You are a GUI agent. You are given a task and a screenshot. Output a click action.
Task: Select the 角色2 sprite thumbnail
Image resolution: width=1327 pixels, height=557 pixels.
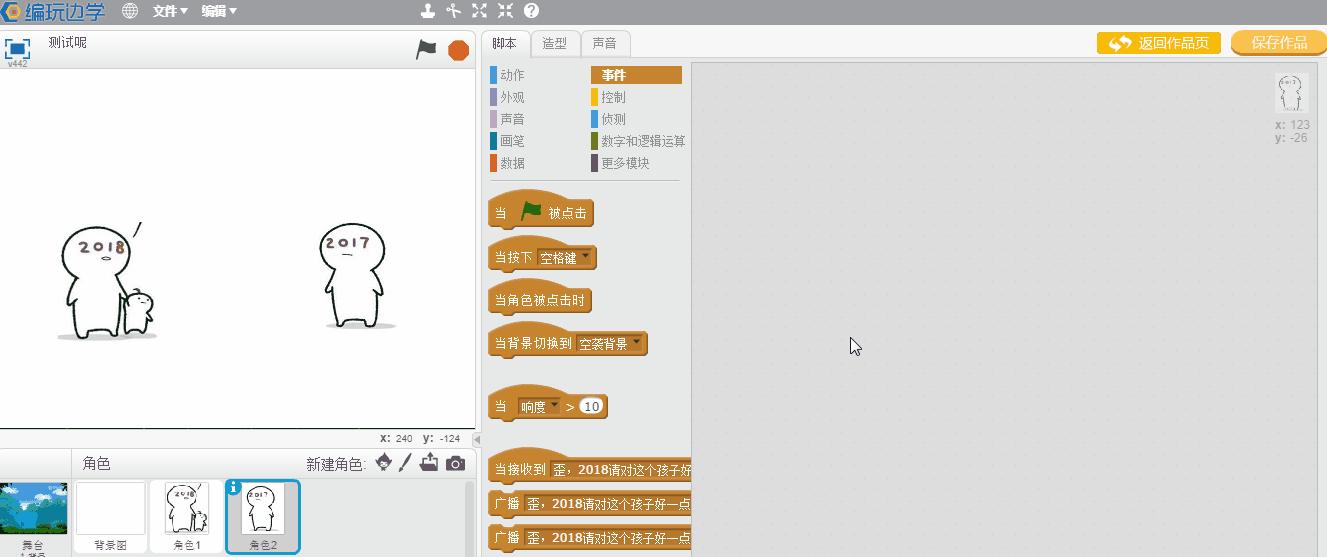point(262,516)
